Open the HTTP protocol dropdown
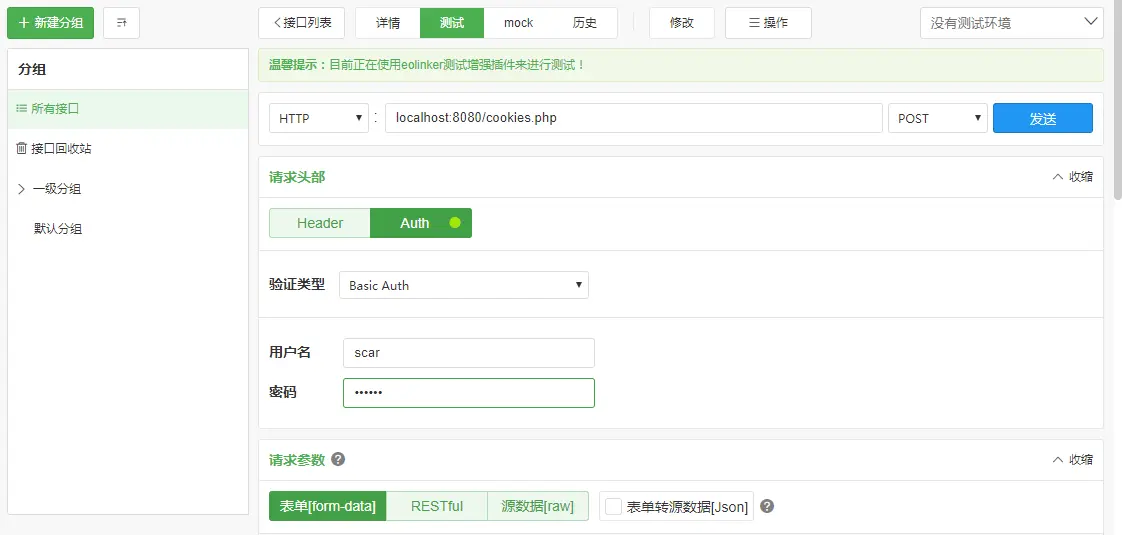This screenshot has width=1122, height=535. click(x=319, y=118)
